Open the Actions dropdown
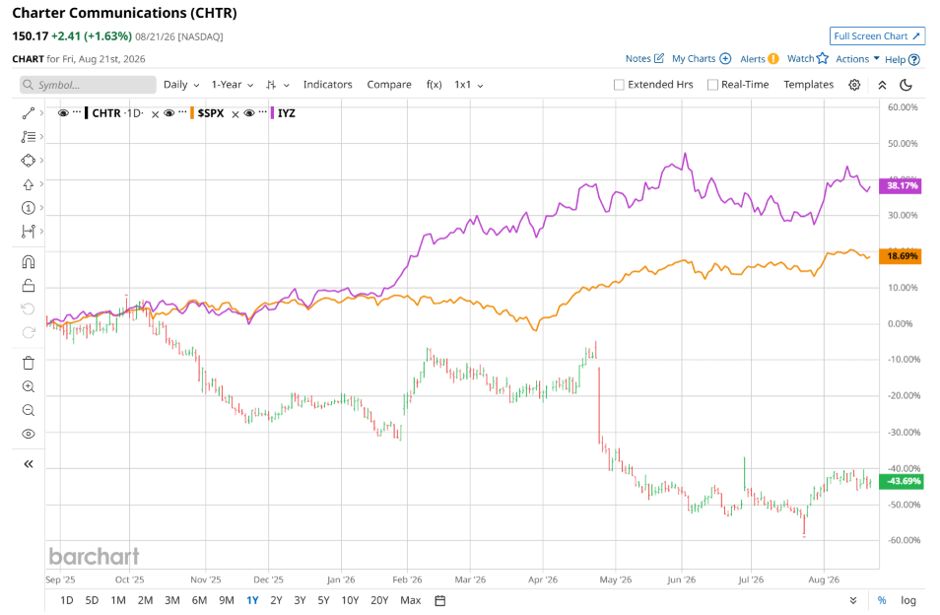 click(x=857, y=59)
